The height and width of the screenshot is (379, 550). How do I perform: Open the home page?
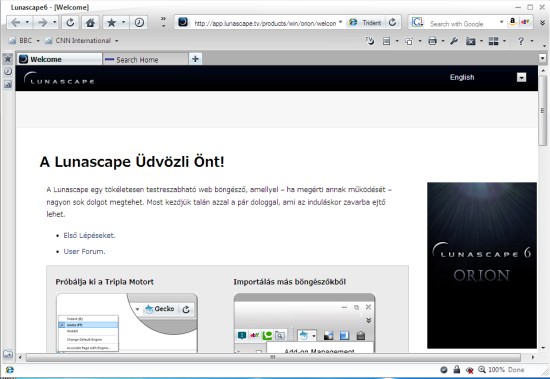(90, 23)
